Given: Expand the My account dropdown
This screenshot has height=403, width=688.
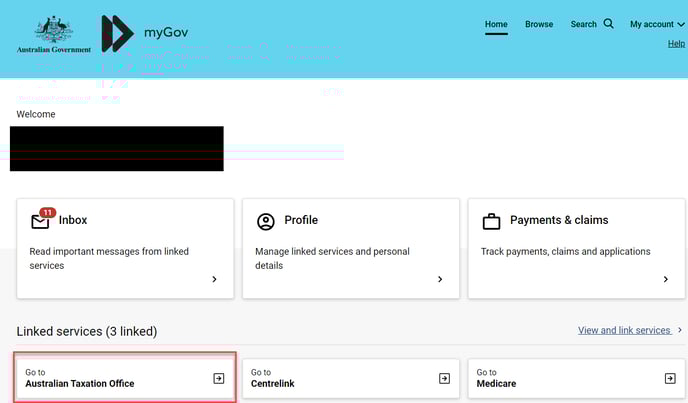Looking at the screenshot, I should [657, 24].
